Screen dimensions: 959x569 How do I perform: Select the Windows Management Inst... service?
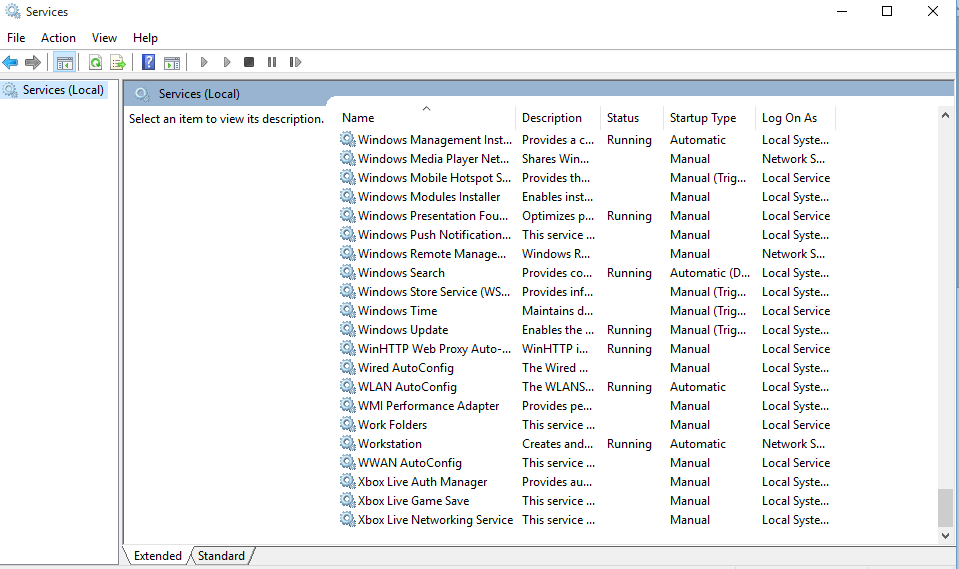tap(435, 139)
